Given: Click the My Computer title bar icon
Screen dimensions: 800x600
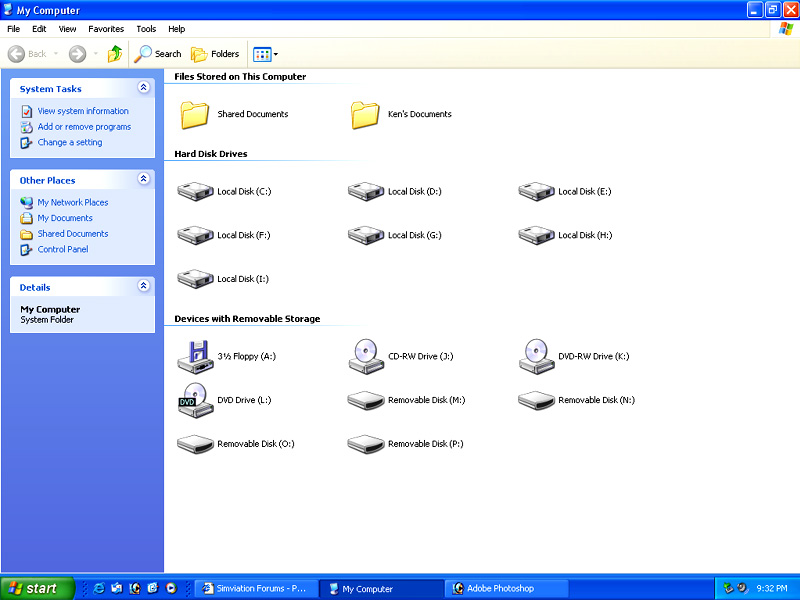Looking at the screenshot, I should pyautogui.click(x=8, y=10).
